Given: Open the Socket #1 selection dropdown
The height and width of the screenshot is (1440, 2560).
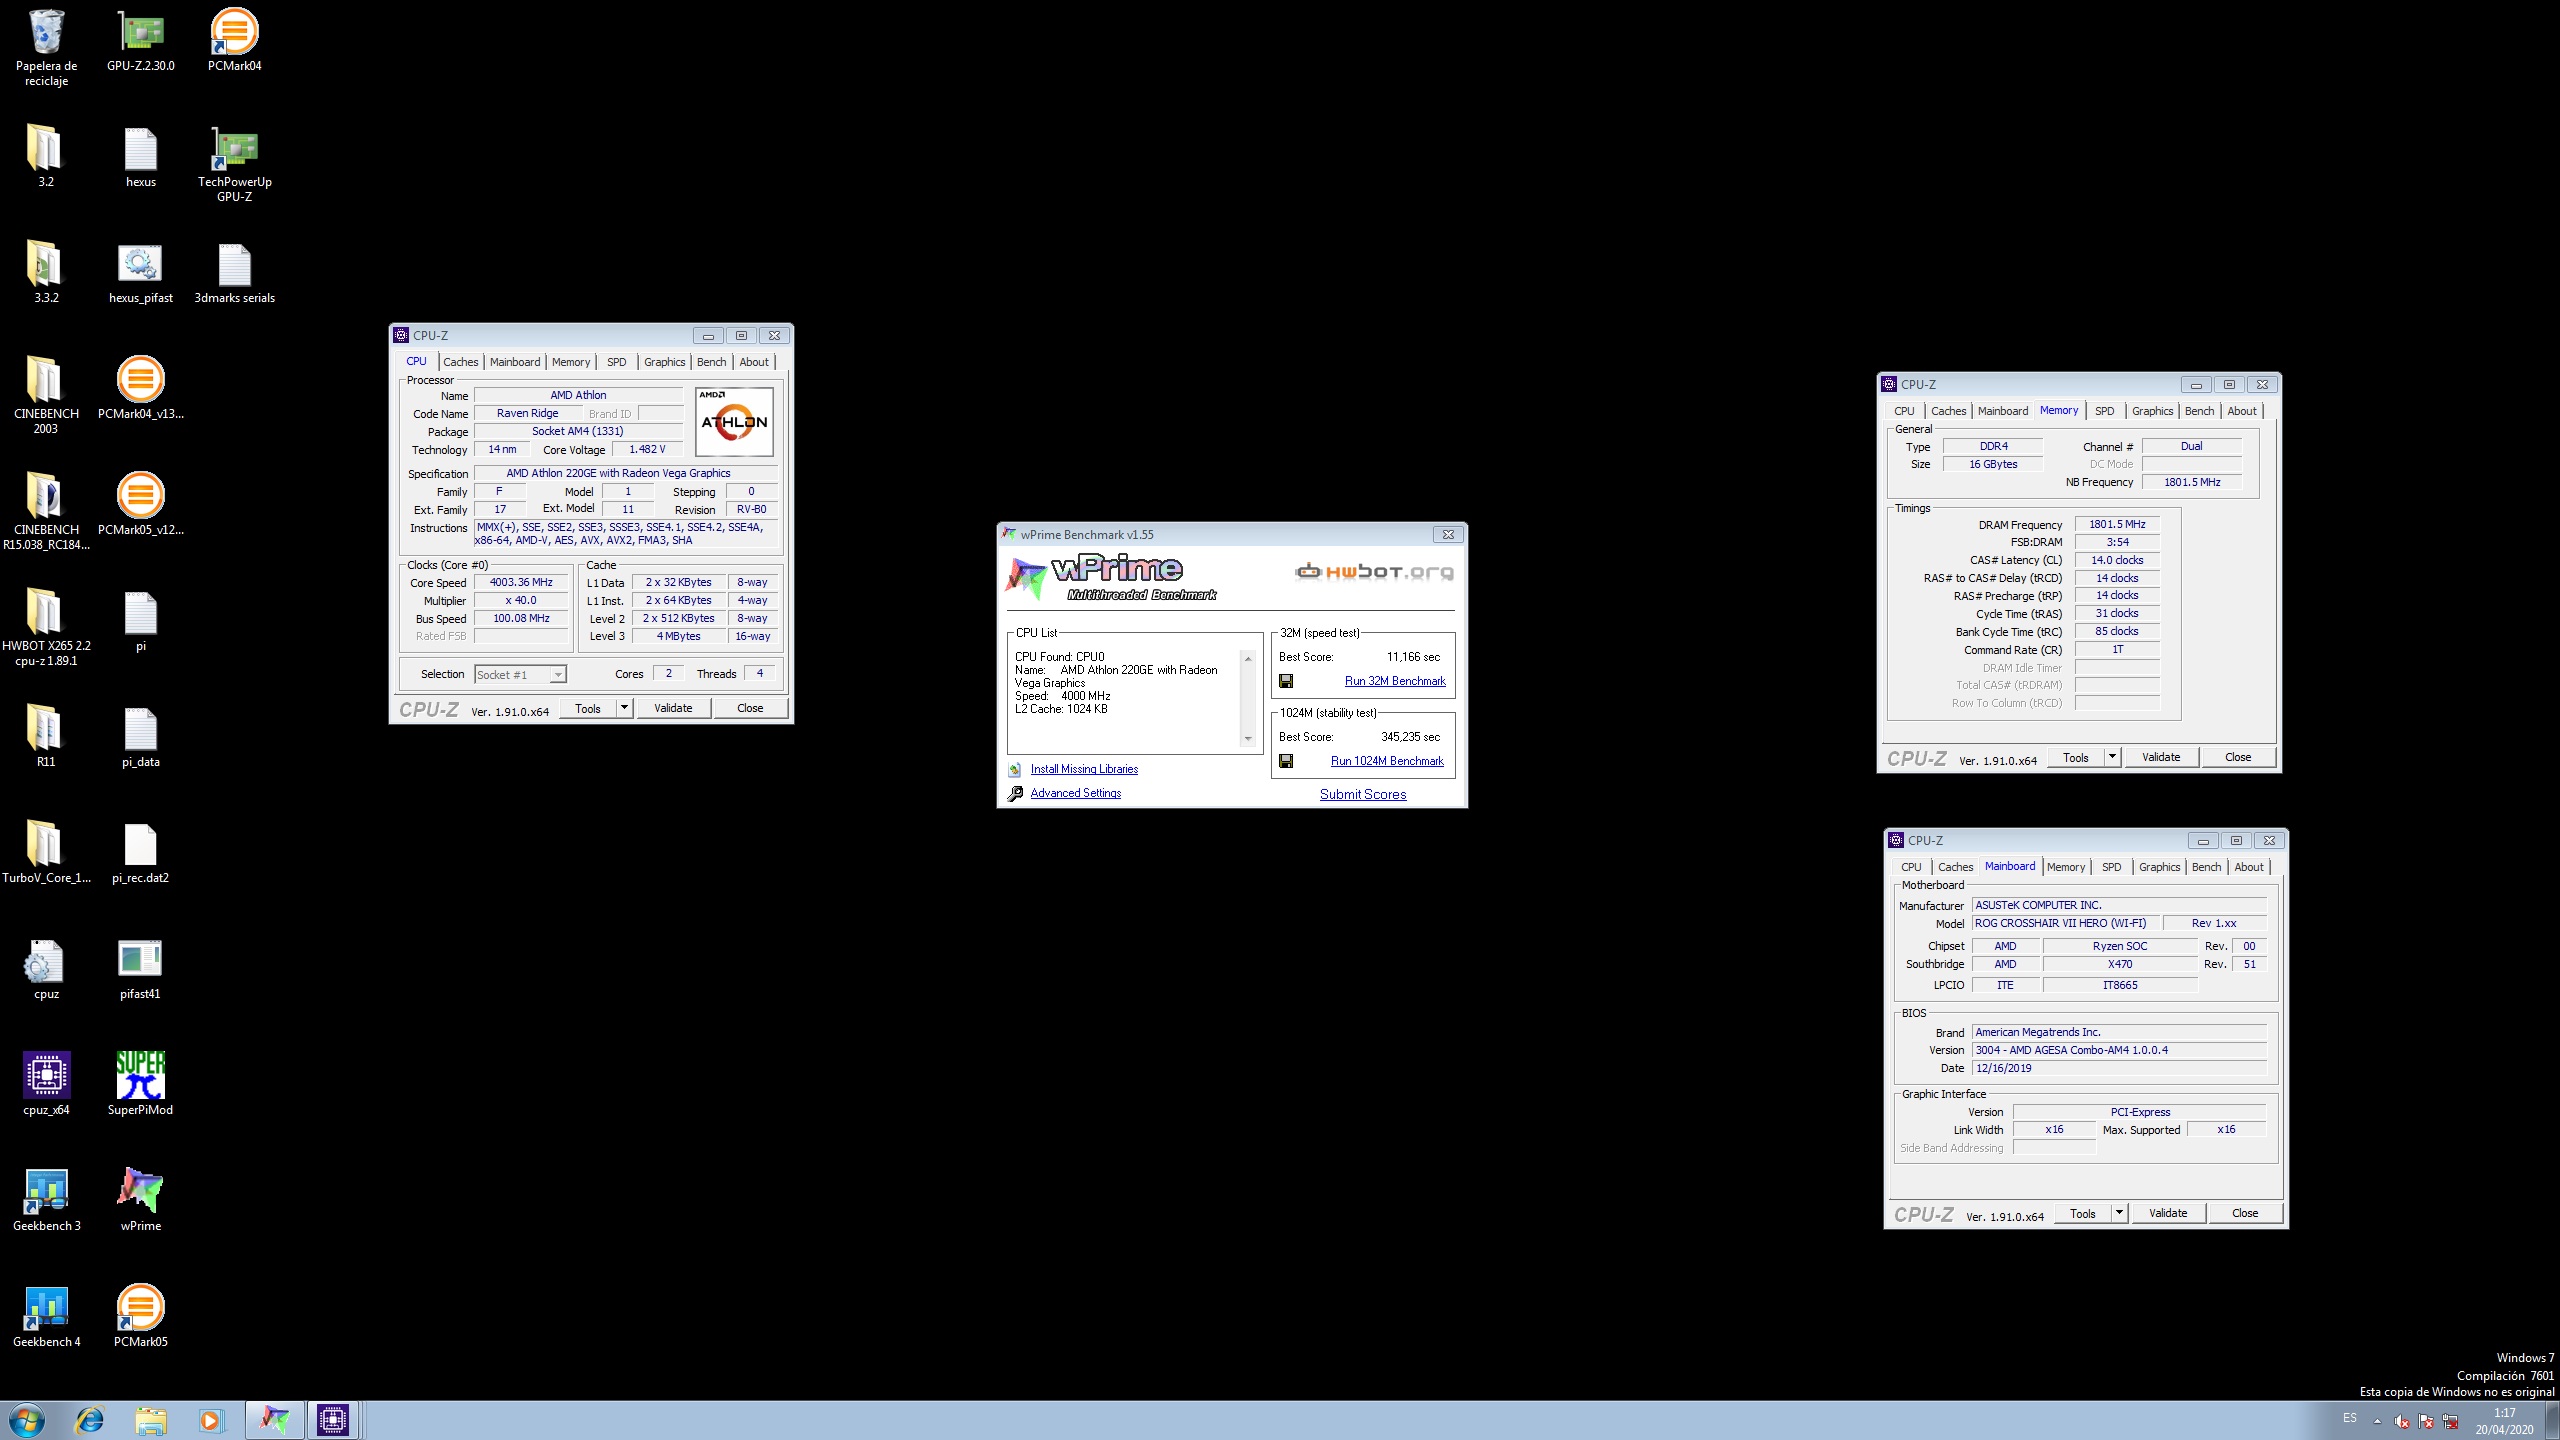Looking at the screenshot, I should click(520, 675).
